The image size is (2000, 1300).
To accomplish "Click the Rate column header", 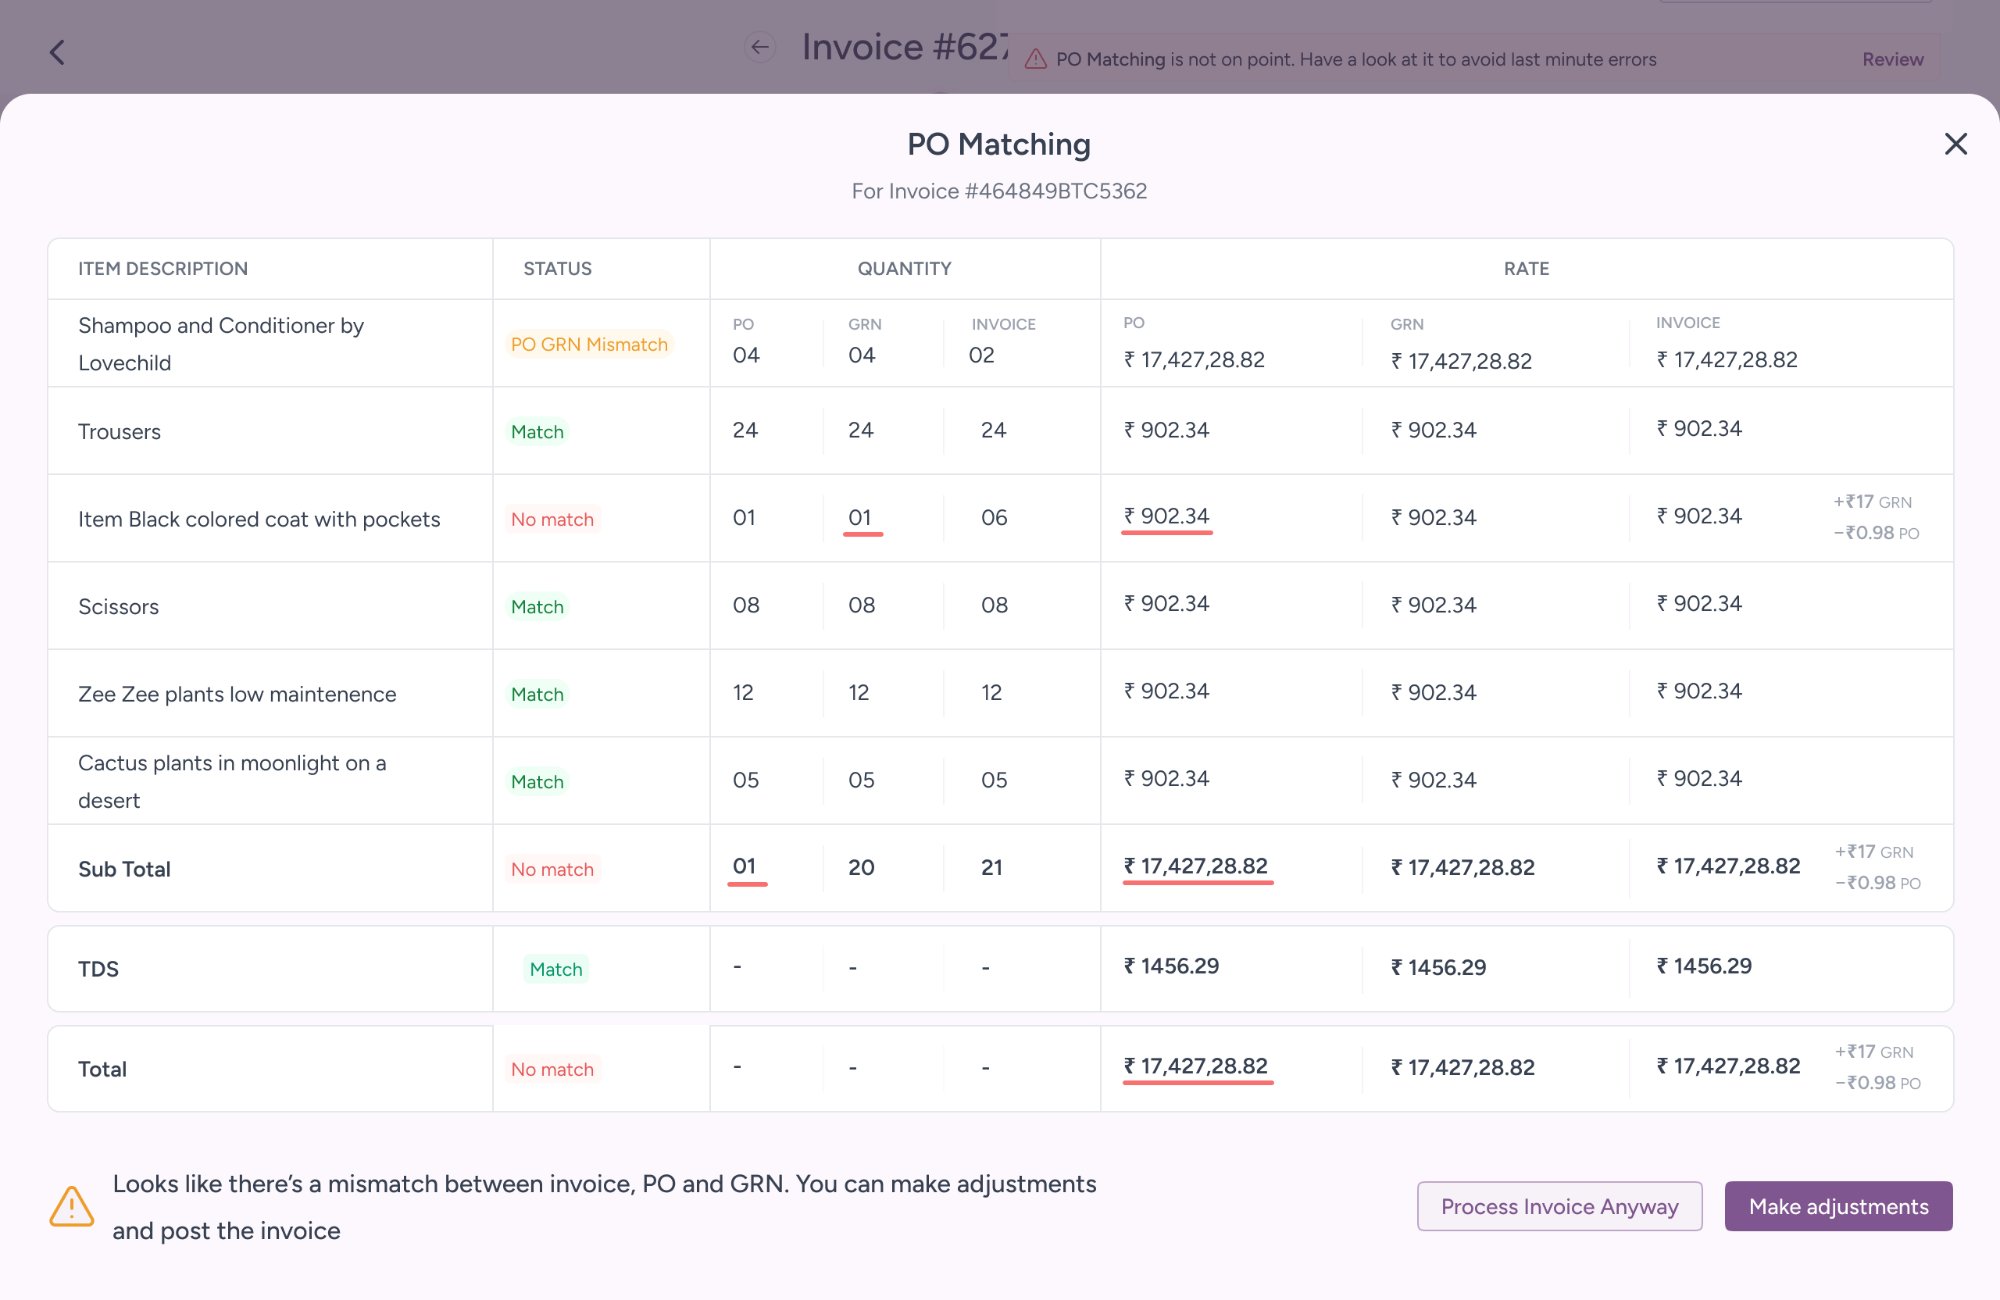I will pos(1526,268).
